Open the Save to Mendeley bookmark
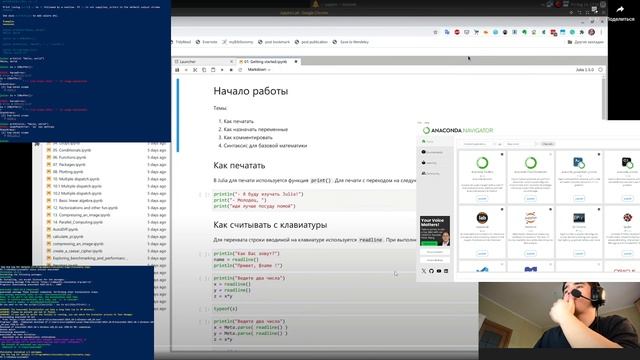Image resolution: width=640 pixels, height=360 pixels. tap(351, 42)
